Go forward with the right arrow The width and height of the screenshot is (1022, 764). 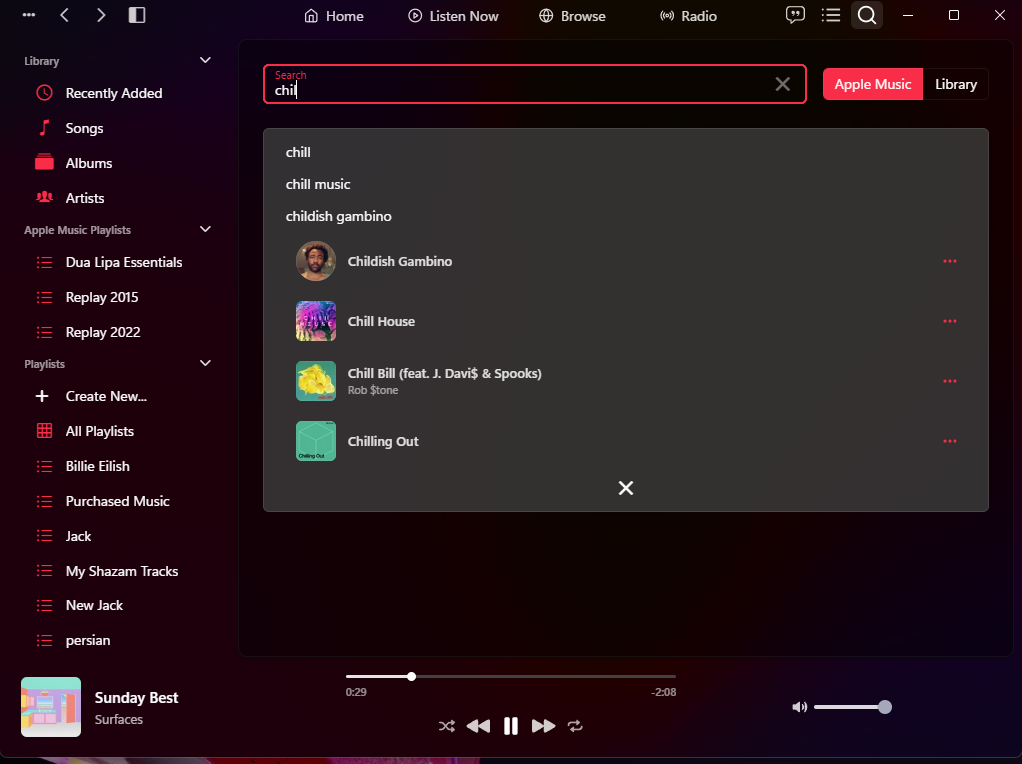click(100, 15)
